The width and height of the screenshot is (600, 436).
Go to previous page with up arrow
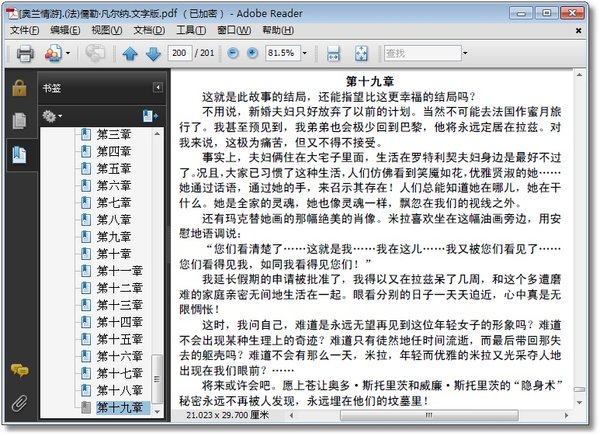pyautogui.click(x=130, y=54)
